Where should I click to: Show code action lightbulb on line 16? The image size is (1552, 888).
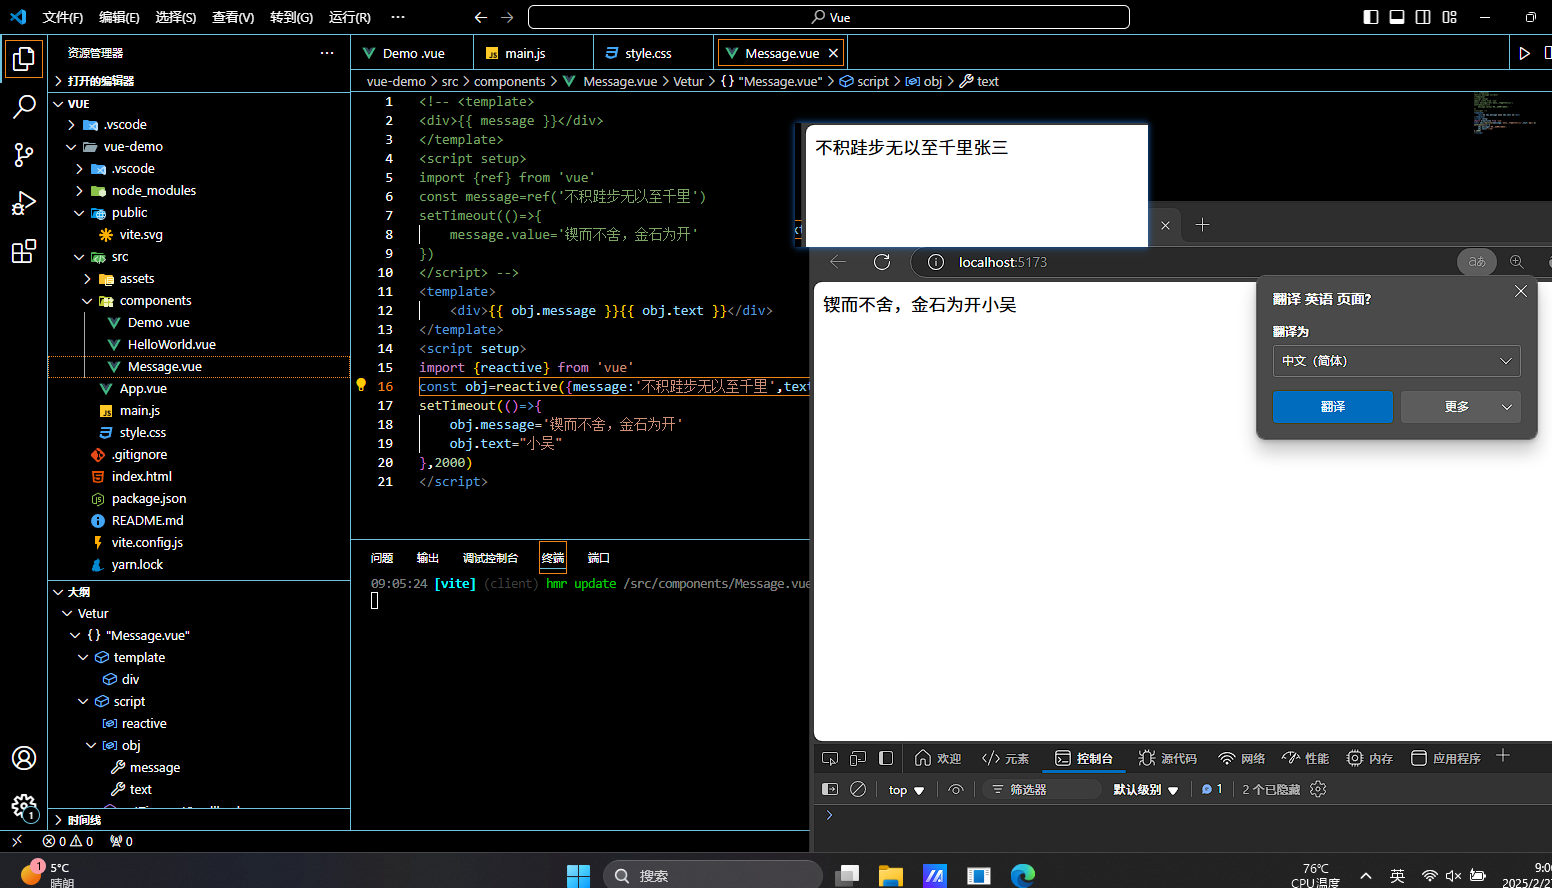(x=361, y=385)
